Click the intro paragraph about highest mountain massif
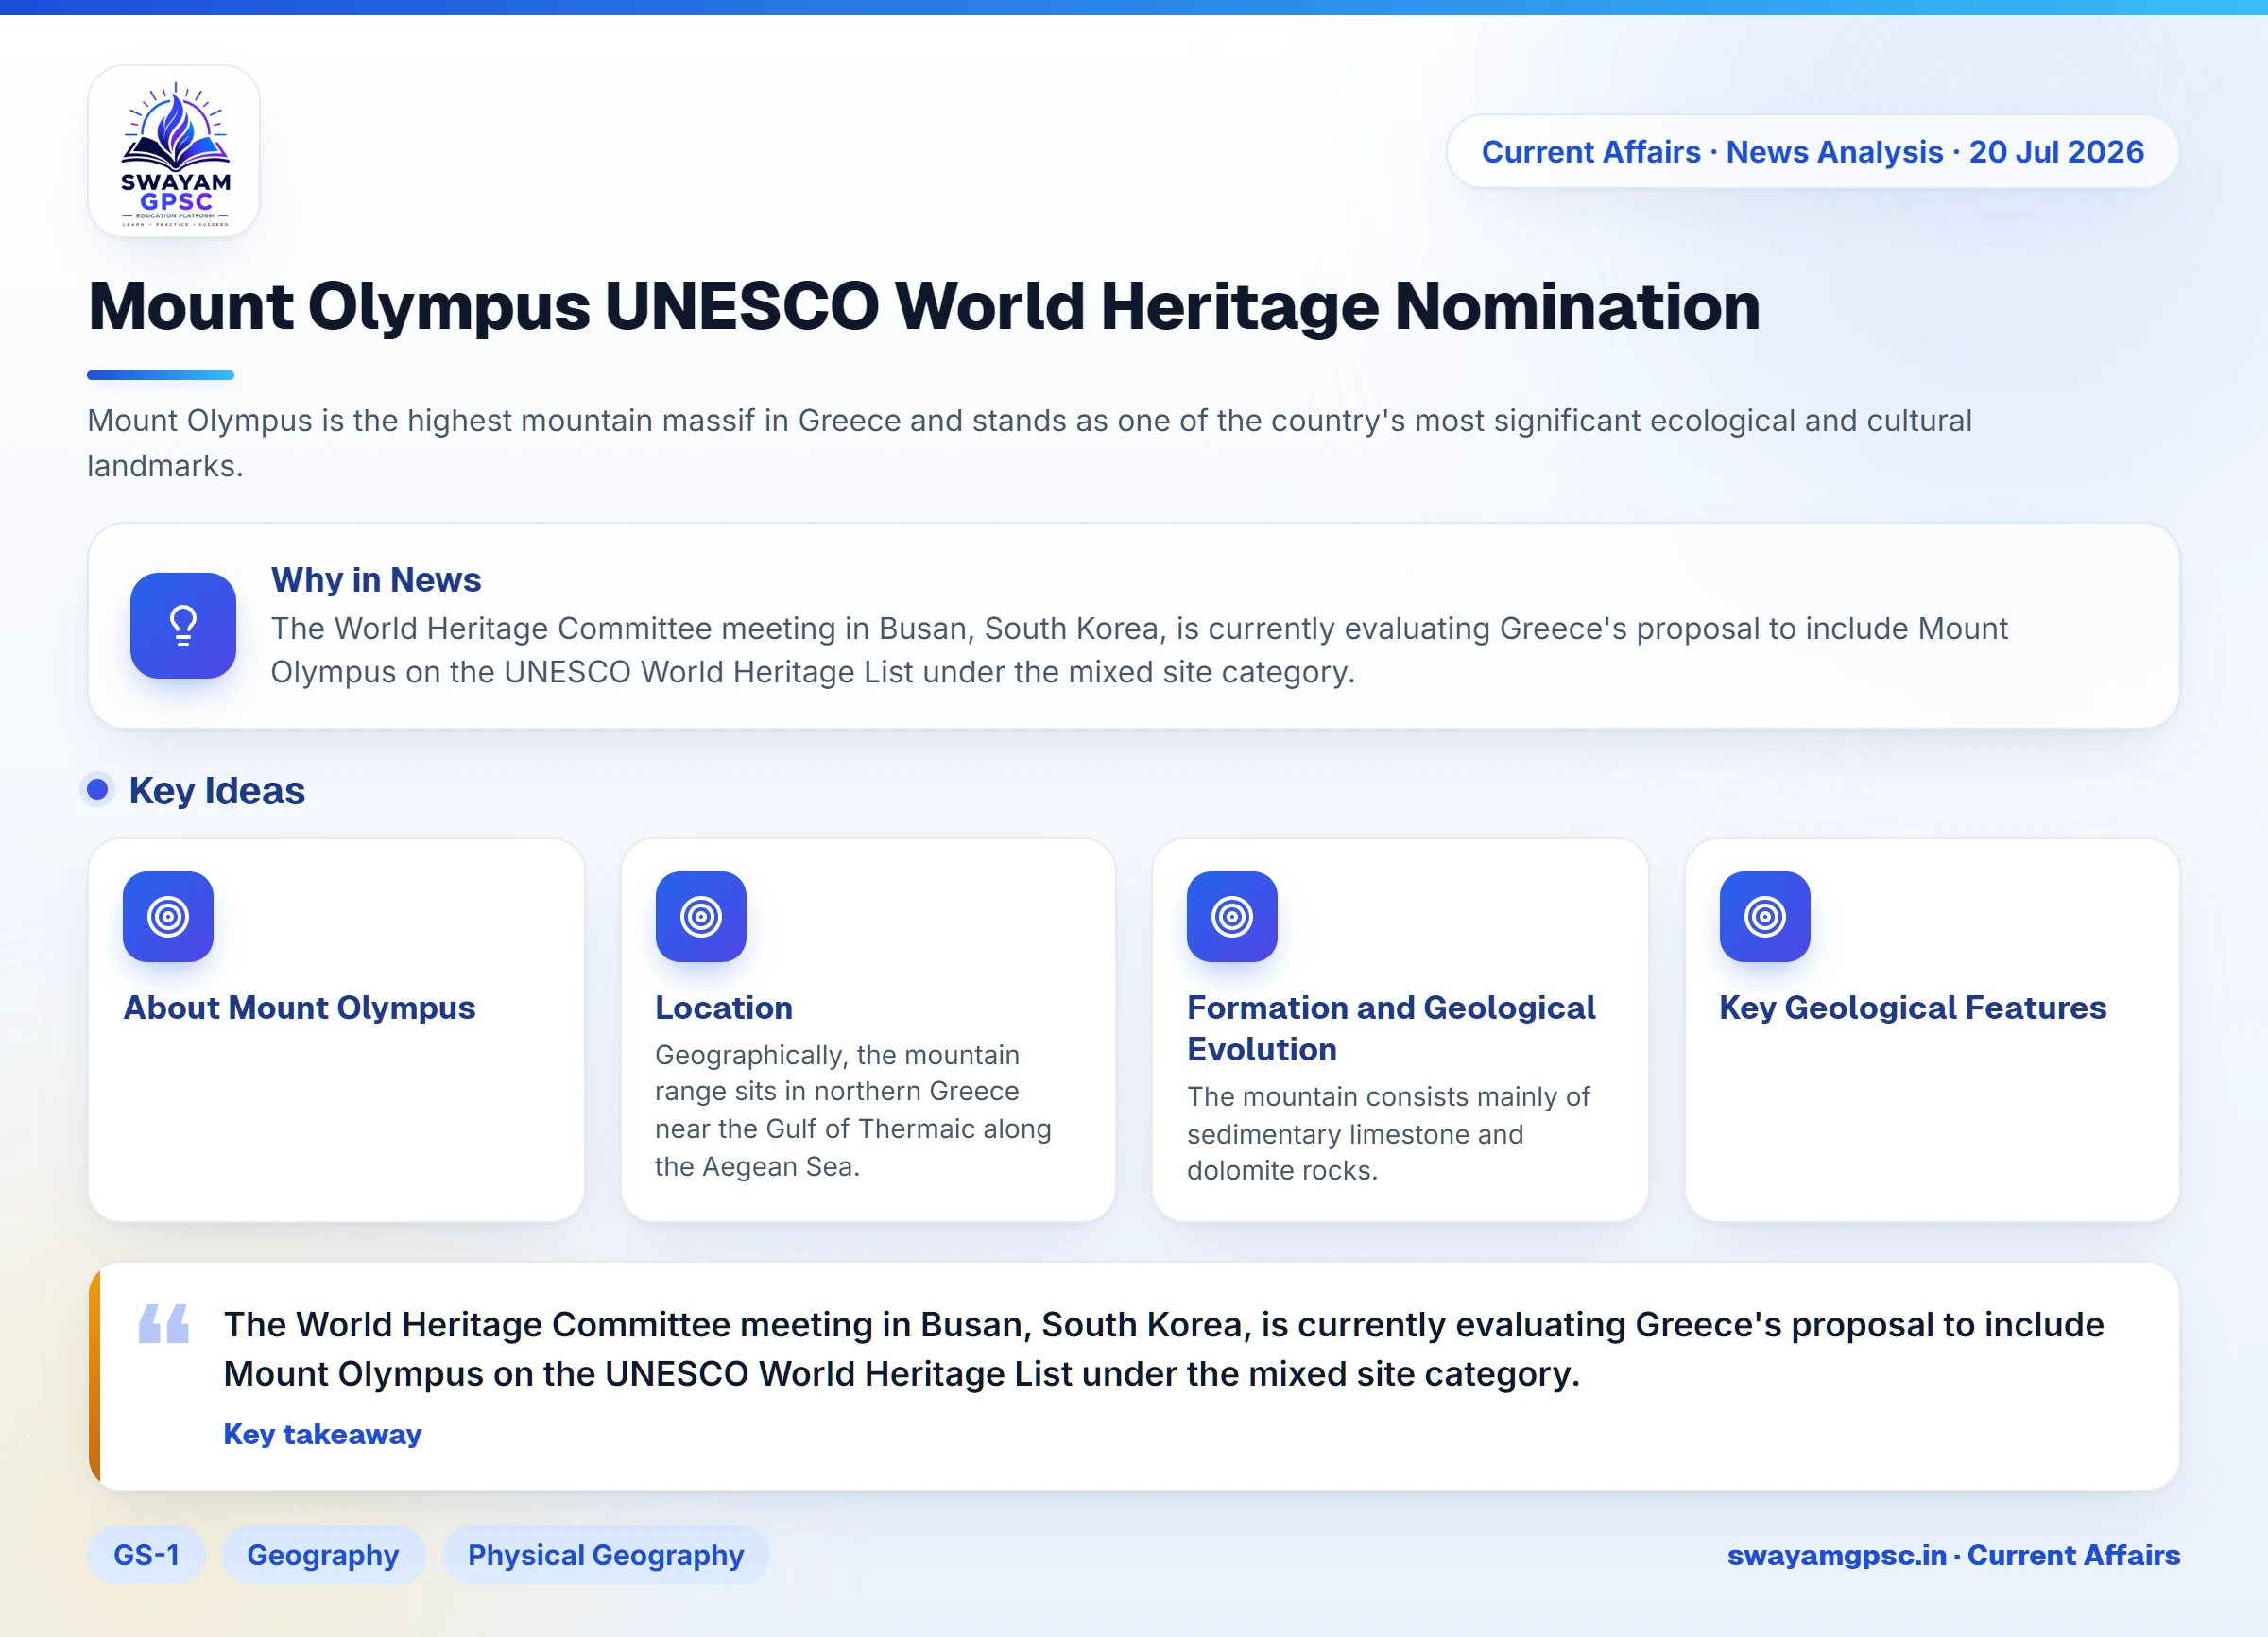Screen dimensions: 2268x1637 pos(1030,443)
